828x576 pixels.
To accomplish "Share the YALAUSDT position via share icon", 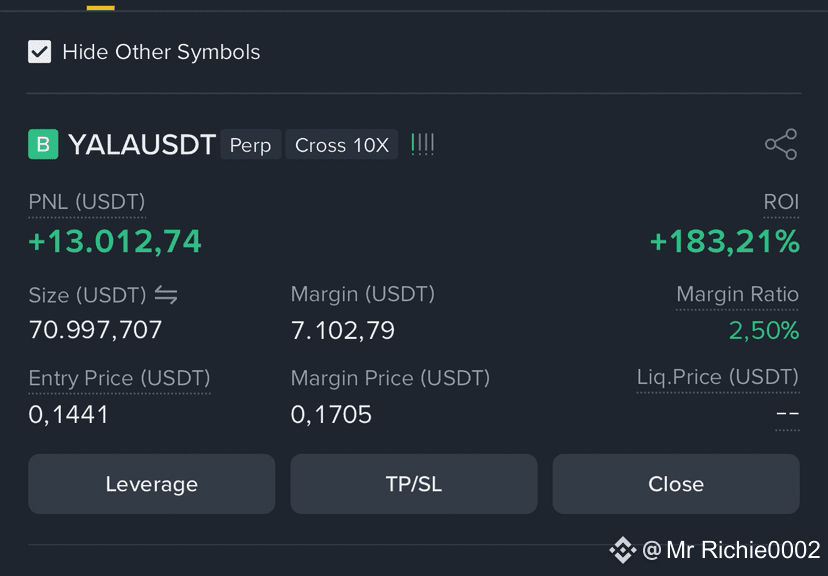I will tap(781, 144).
